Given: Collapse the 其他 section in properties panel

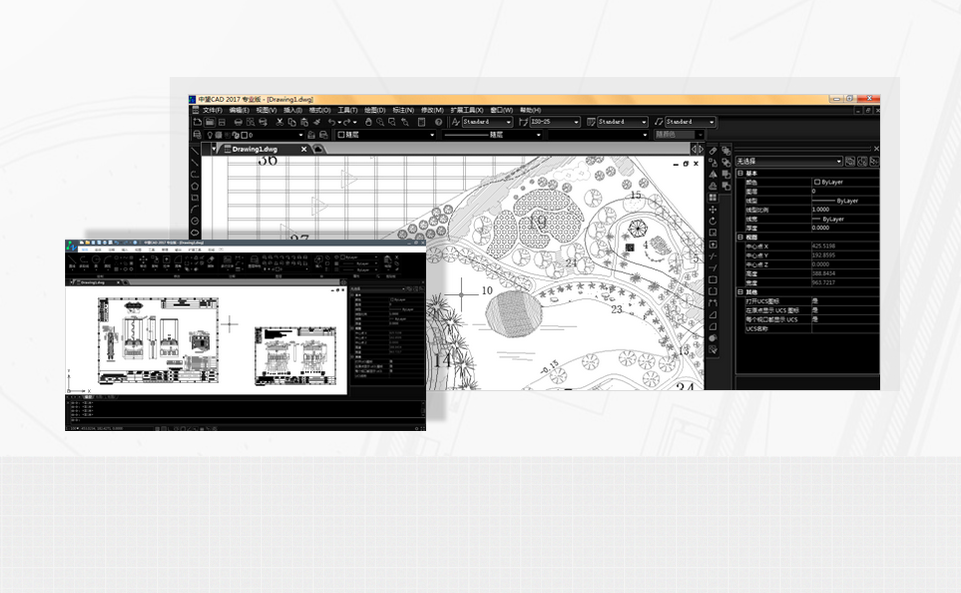Looking at the screenshot, I should click(740, 291).
